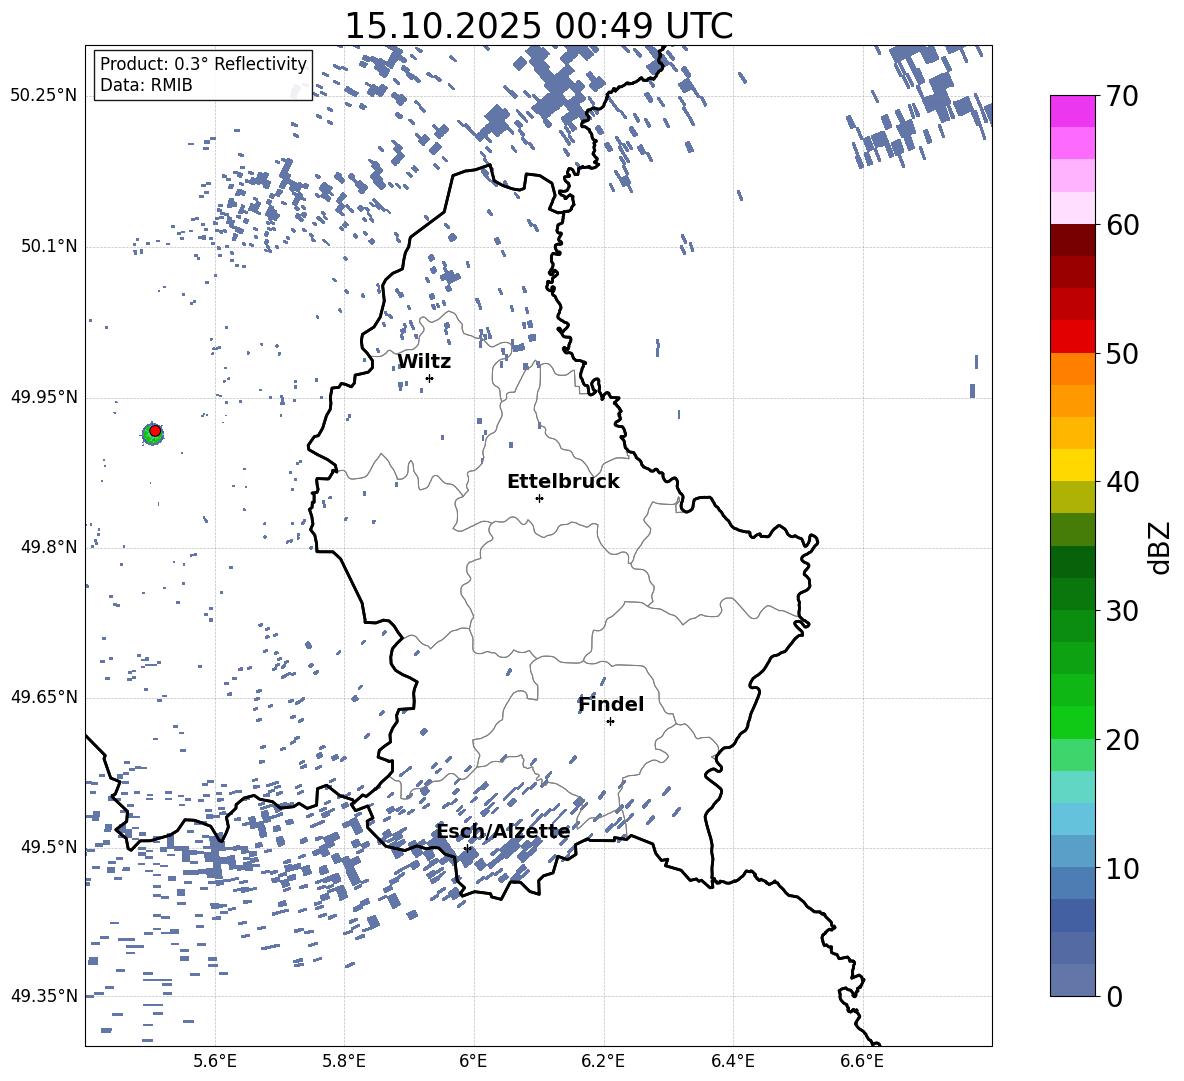Image resolution: width=1184 pixels, height=1081 pixels.
Task: Click the Wiltz station cross marker
Action: [430, 378]
